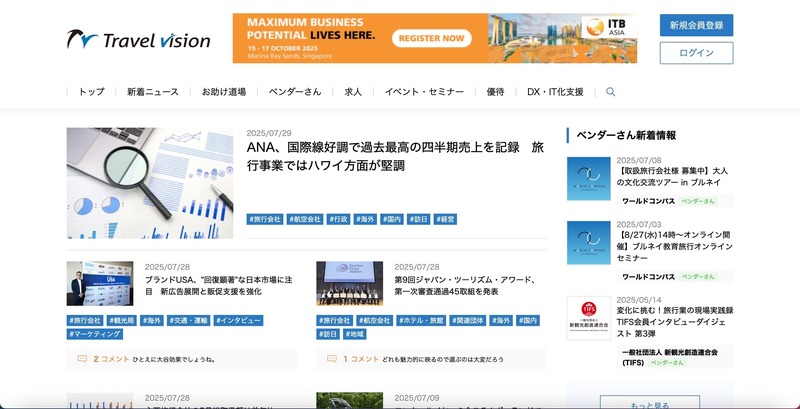Click the 新規会員登録 button
The height and width of the screenshot is (409, 800).
click(x=696, y=25)
